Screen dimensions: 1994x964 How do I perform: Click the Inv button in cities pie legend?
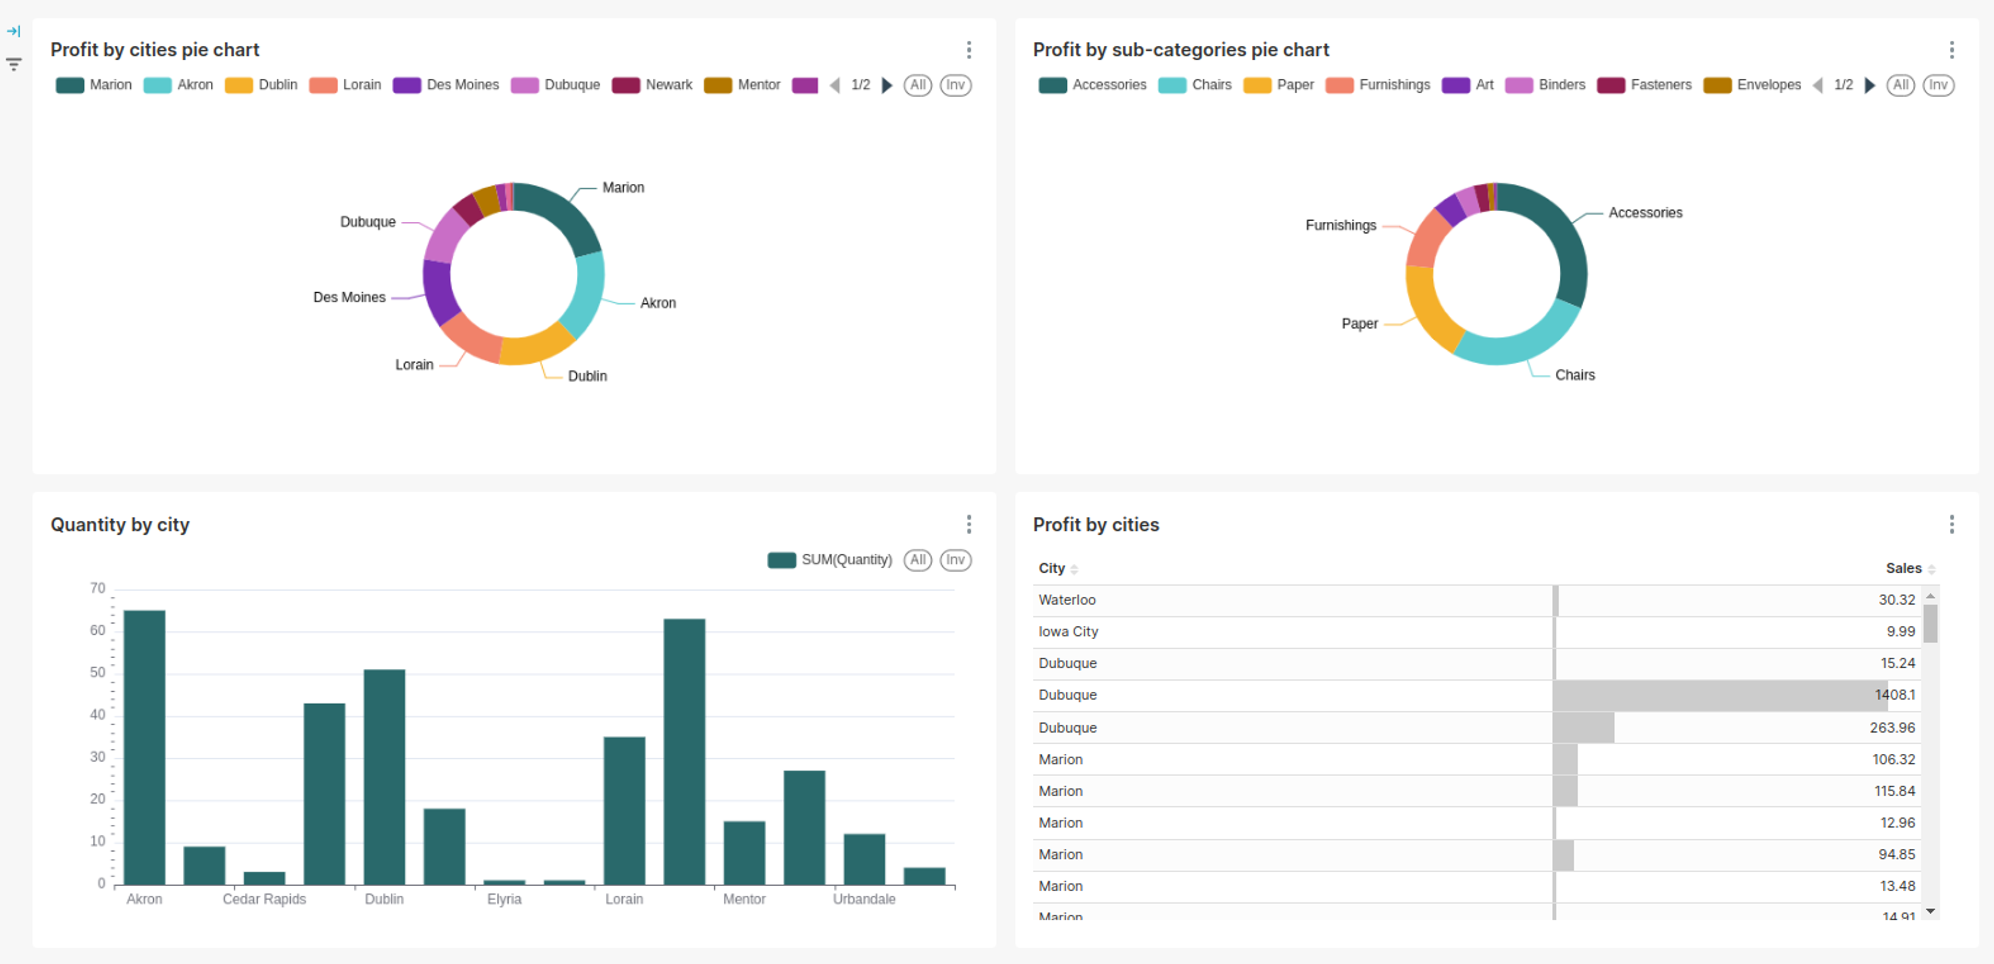tap(955, 85)
